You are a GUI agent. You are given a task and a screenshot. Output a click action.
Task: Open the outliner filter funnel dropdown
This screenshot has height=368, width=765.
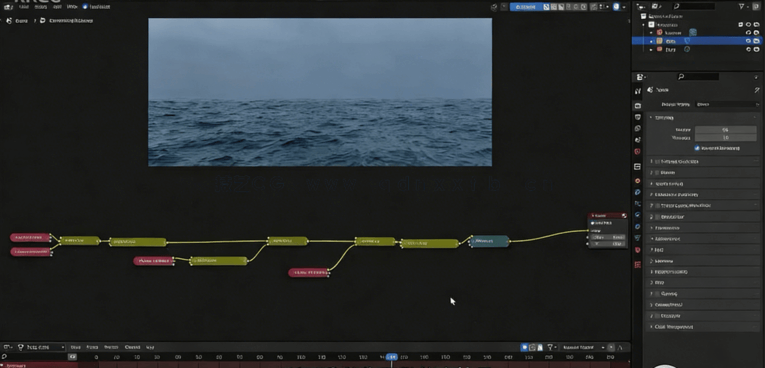[x=743, y=6]
